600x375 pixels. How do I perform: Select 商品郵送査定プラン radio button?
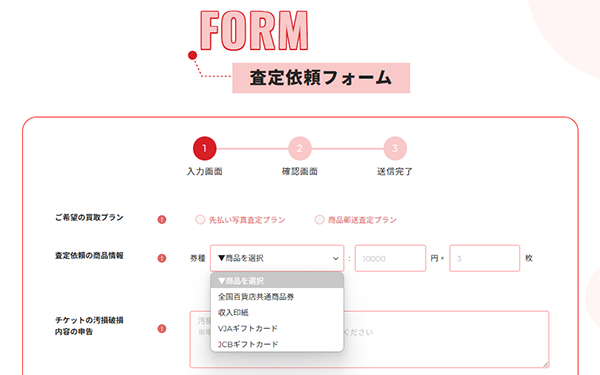click(x=319, y=220)
